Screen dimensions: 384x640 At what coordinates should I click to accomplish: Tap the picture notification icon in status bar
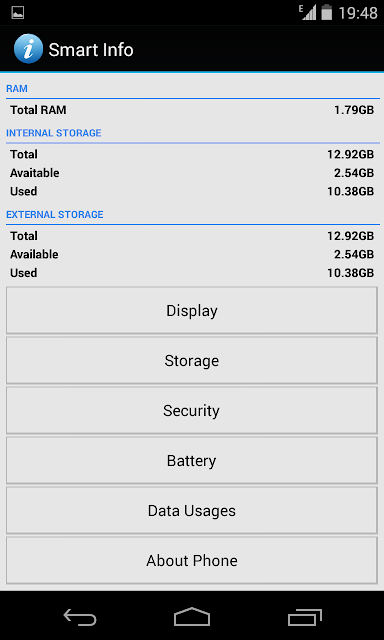pos(18,13)
